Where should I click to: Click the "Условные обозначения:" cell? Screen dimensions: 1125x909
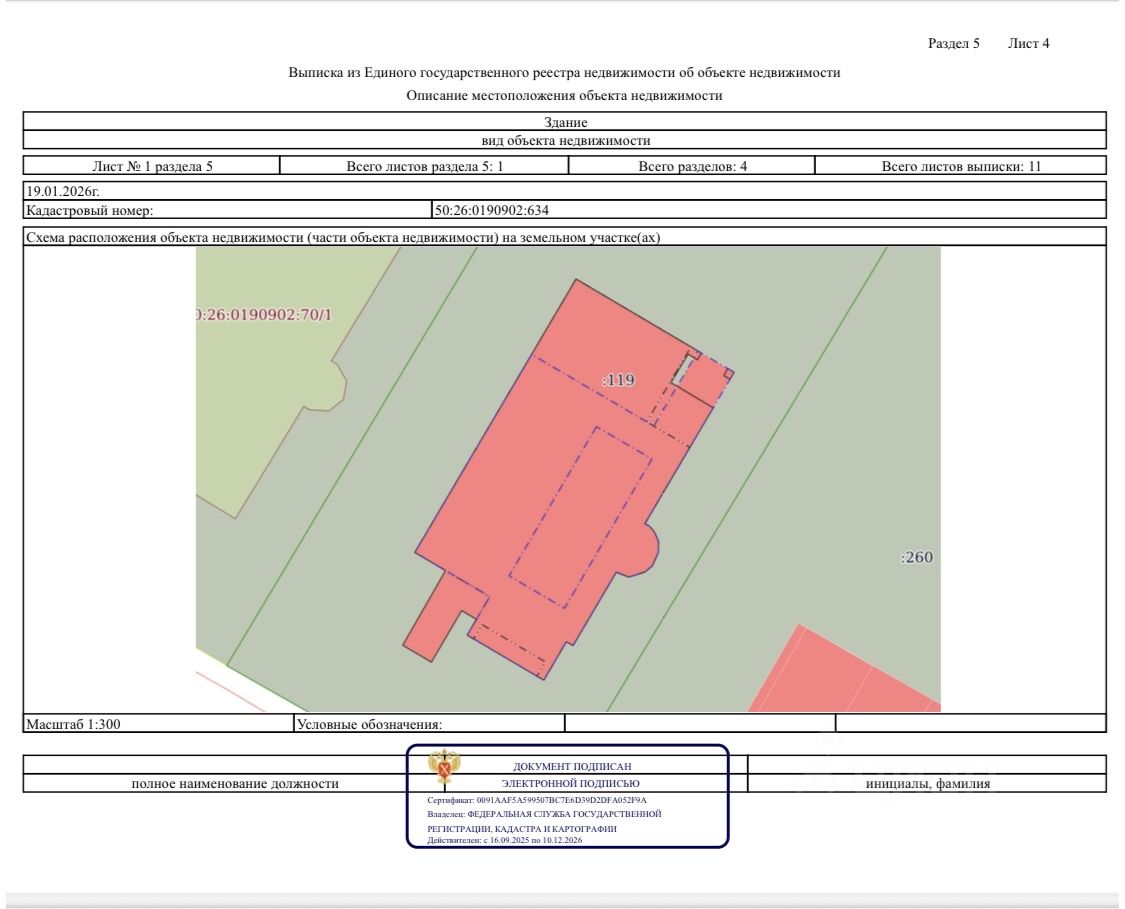pyautogui.click(x=369, y=724)
